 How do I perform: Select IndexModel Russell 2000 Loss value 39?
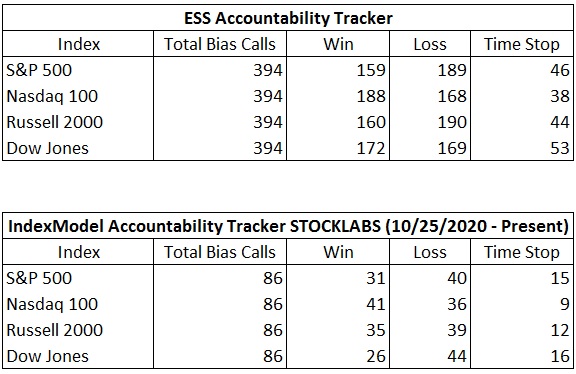point(457,330)
